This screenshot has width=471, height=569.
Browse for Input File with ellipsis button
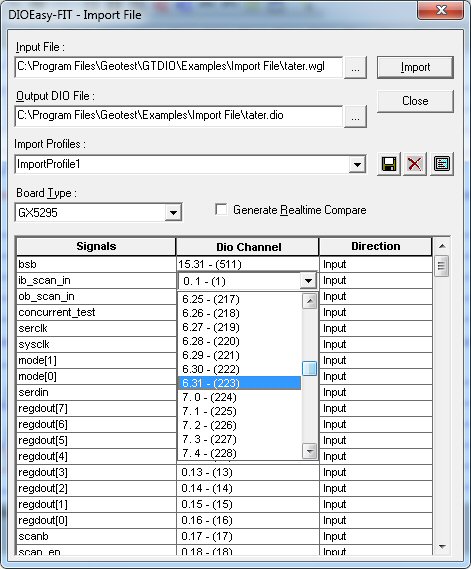pos(355,67)
